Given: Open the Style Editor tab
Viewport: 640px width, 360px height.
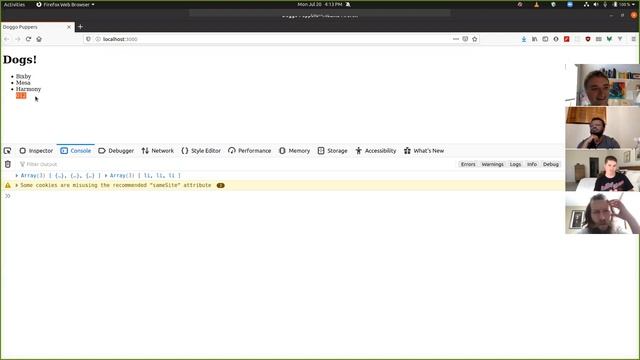Looking at the screenshot, I should [201, 151].
